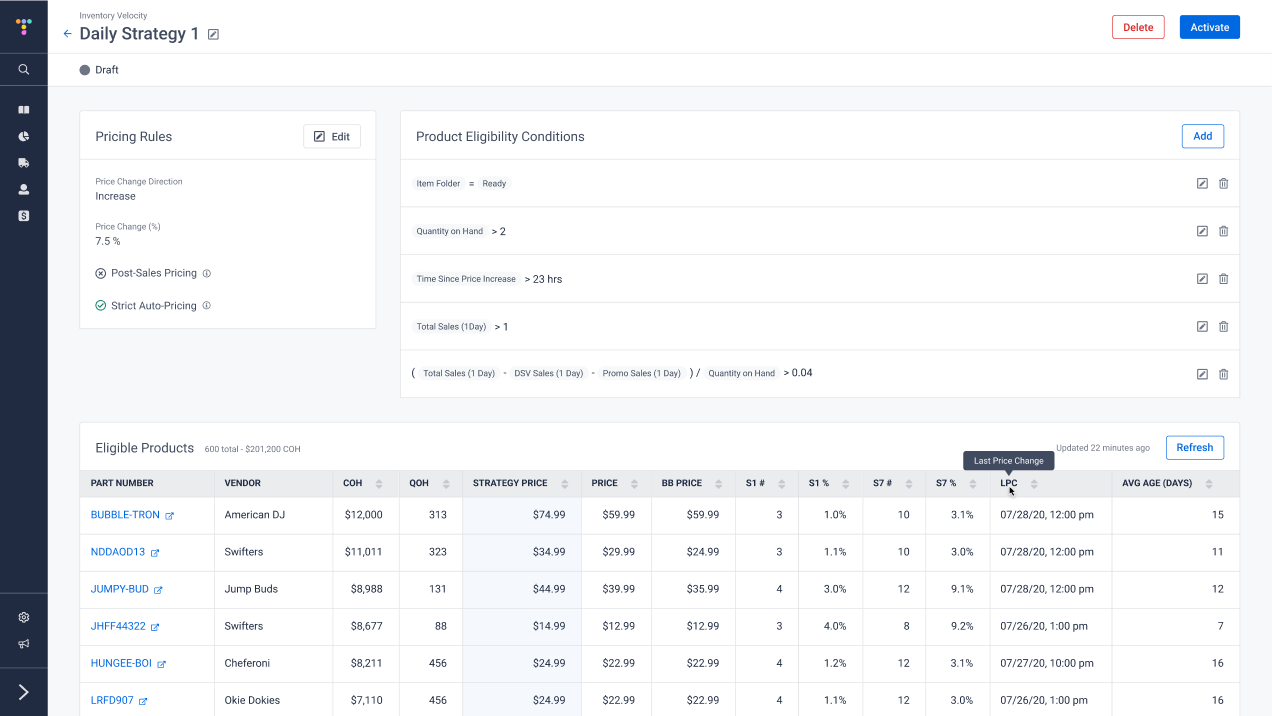Image resolution: width=1272 pixels, height=716 pixels.
Task: Delete the Item Folder condition via trash icon
Action: 1223,183
